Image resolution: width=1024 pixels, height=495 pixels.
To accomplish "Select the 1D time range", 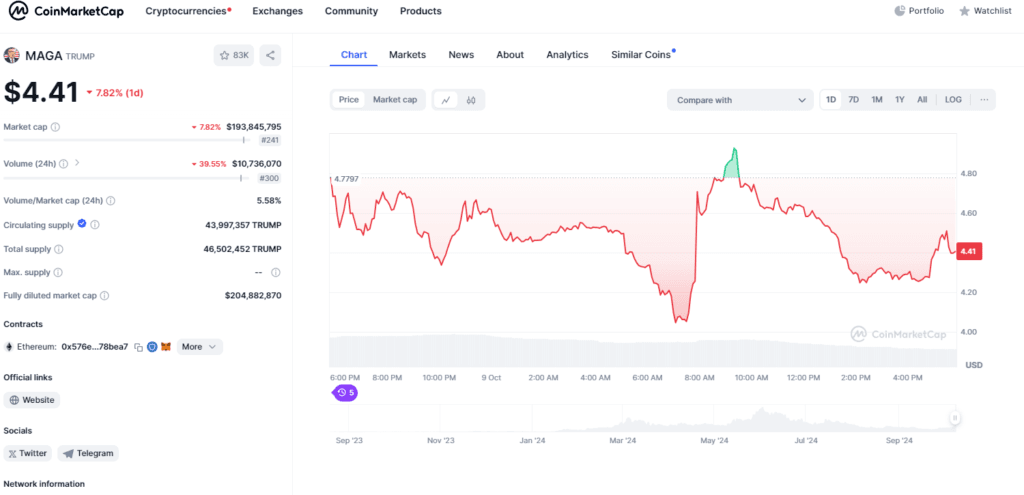I will click(831, 100).
